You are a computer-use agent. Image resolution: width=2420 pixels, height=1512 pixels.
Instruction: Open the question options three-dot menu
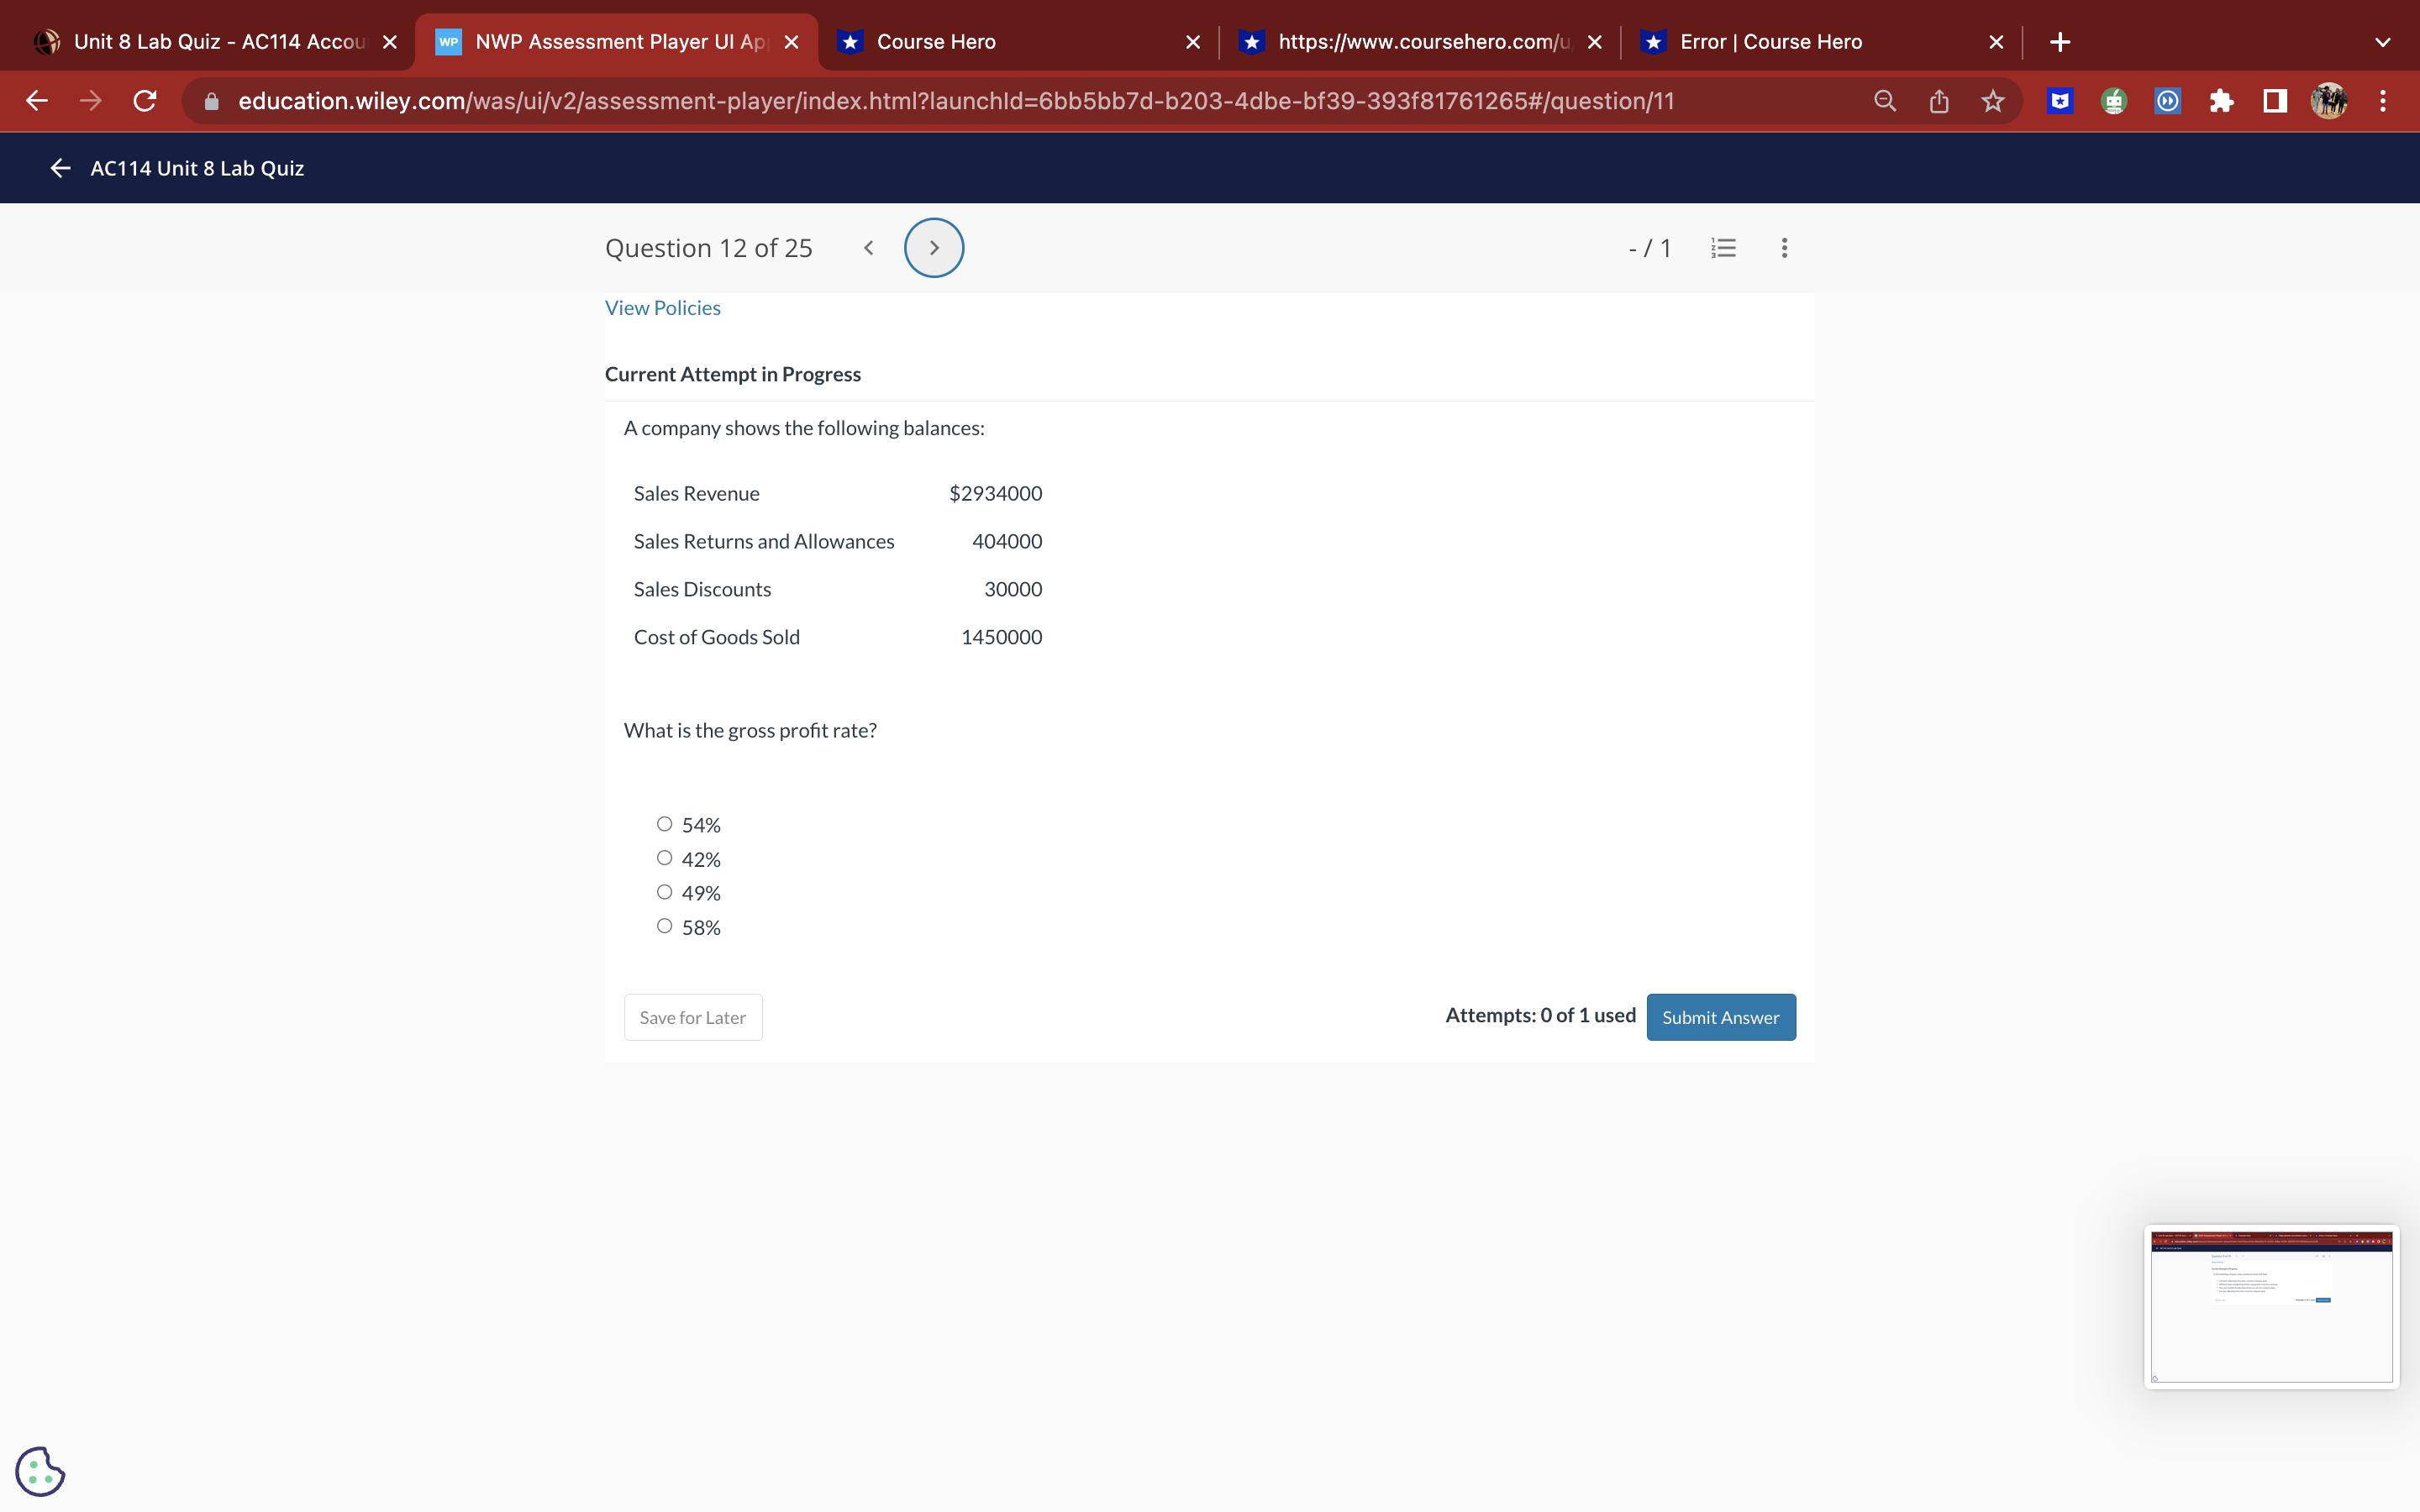(x=1784, y=248)
